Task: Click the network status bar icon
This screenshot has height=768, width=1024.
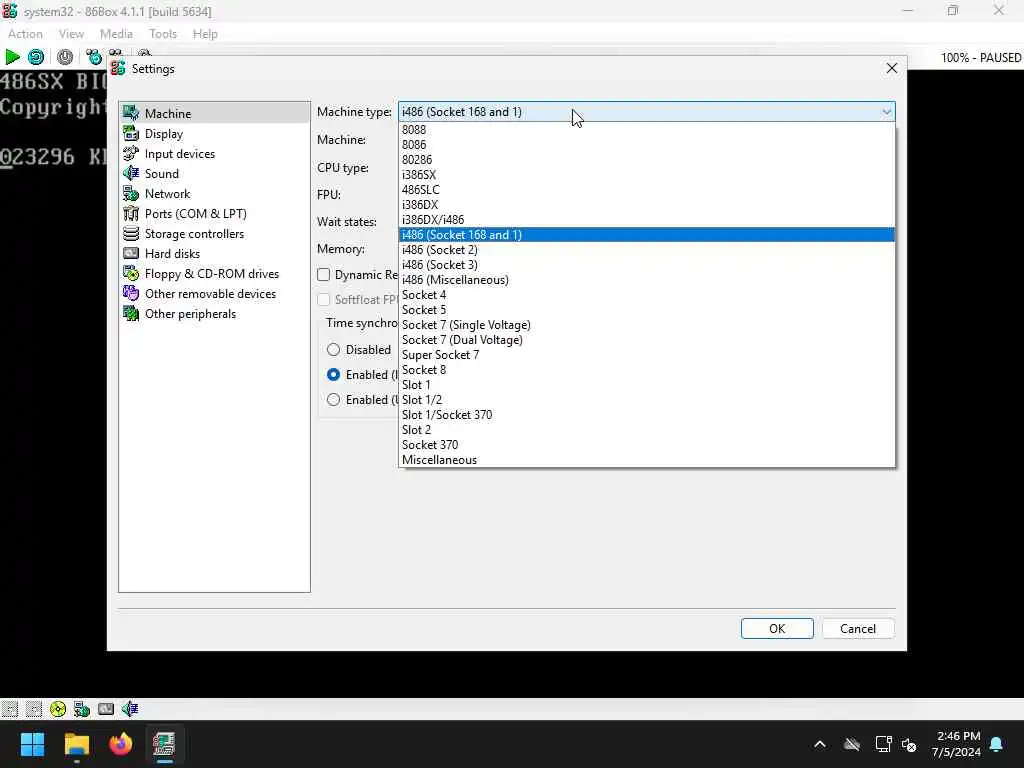Action: 82,709
